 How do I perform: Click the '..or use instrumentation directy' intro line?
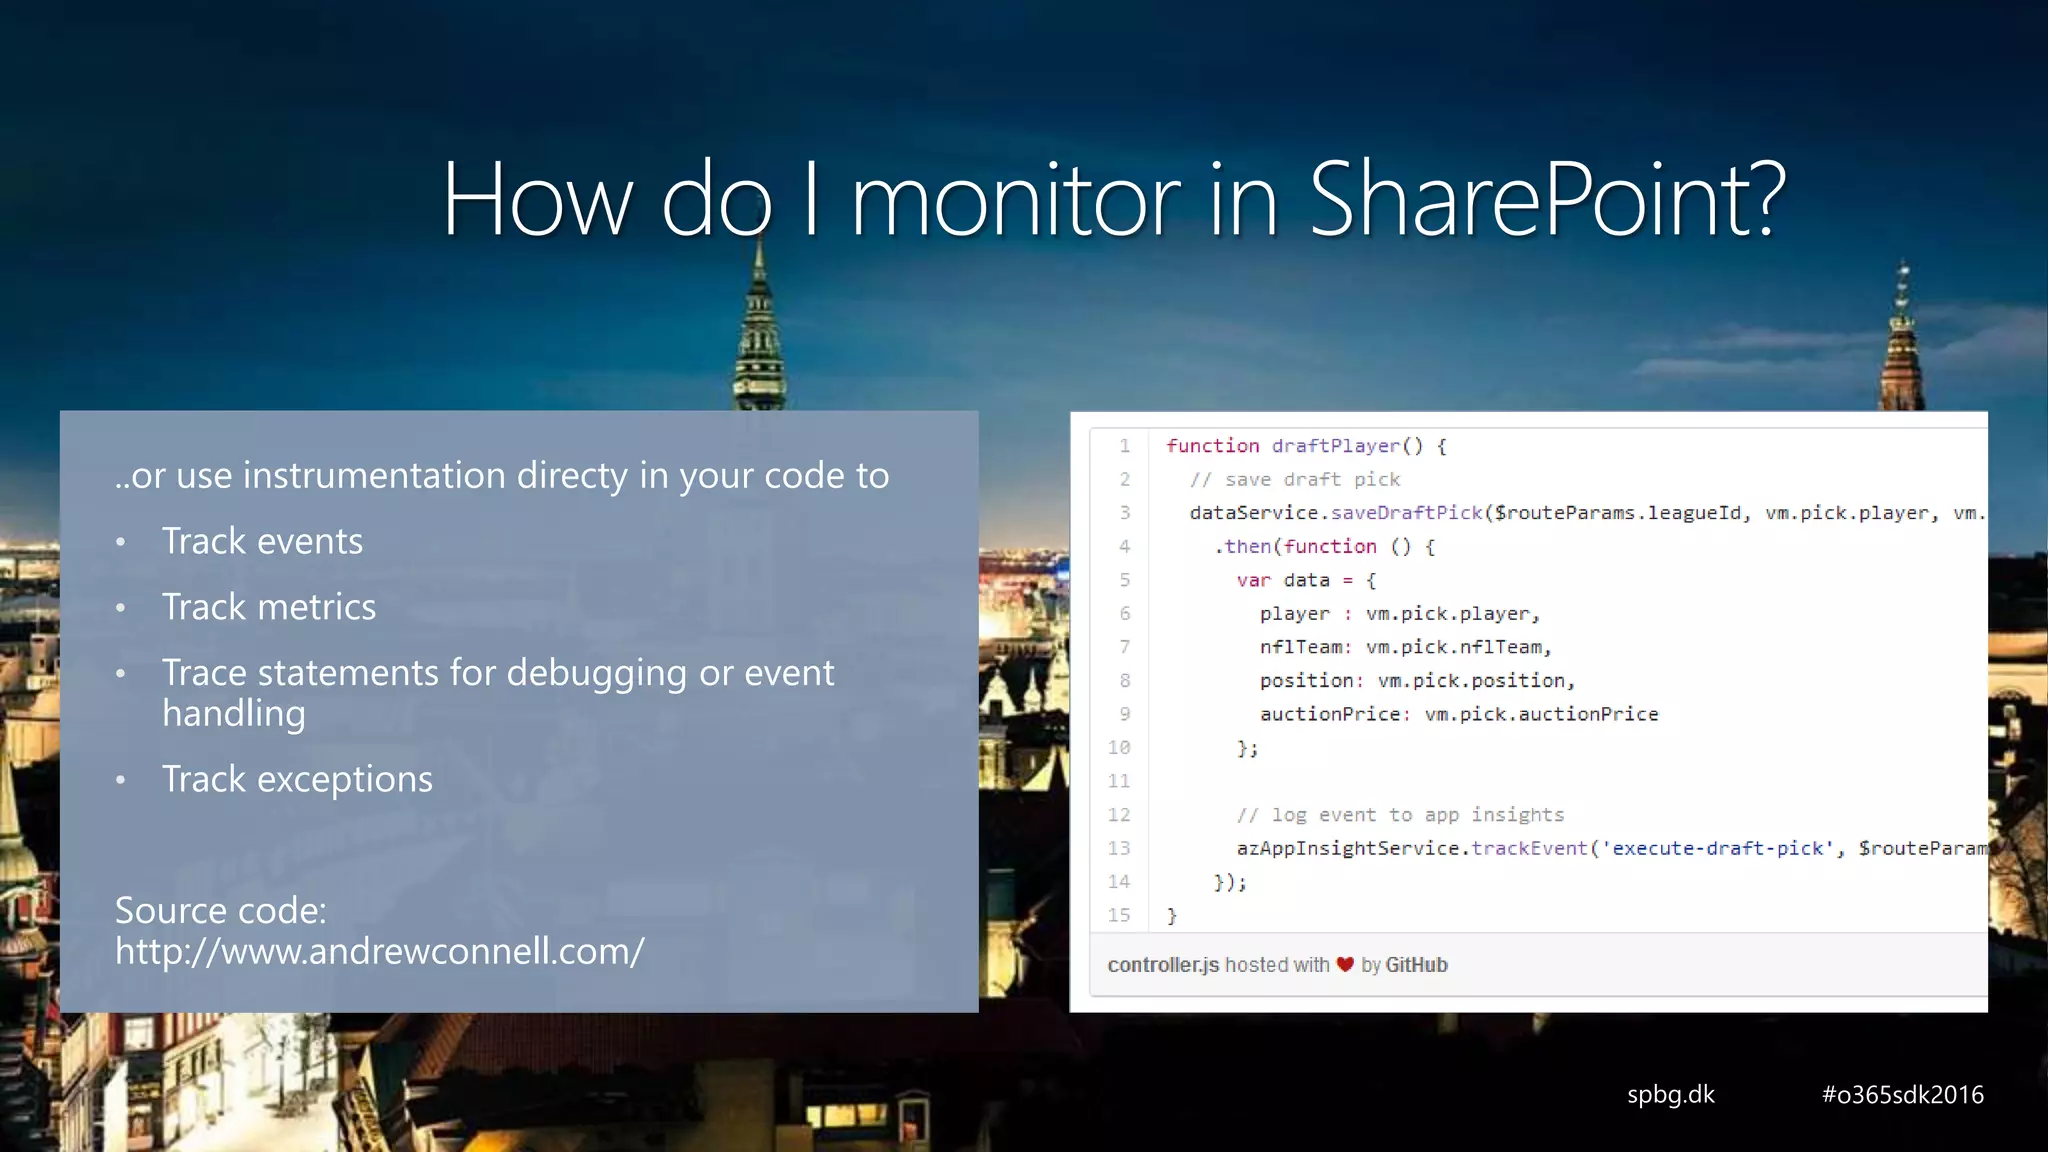[x=502, y=476]
